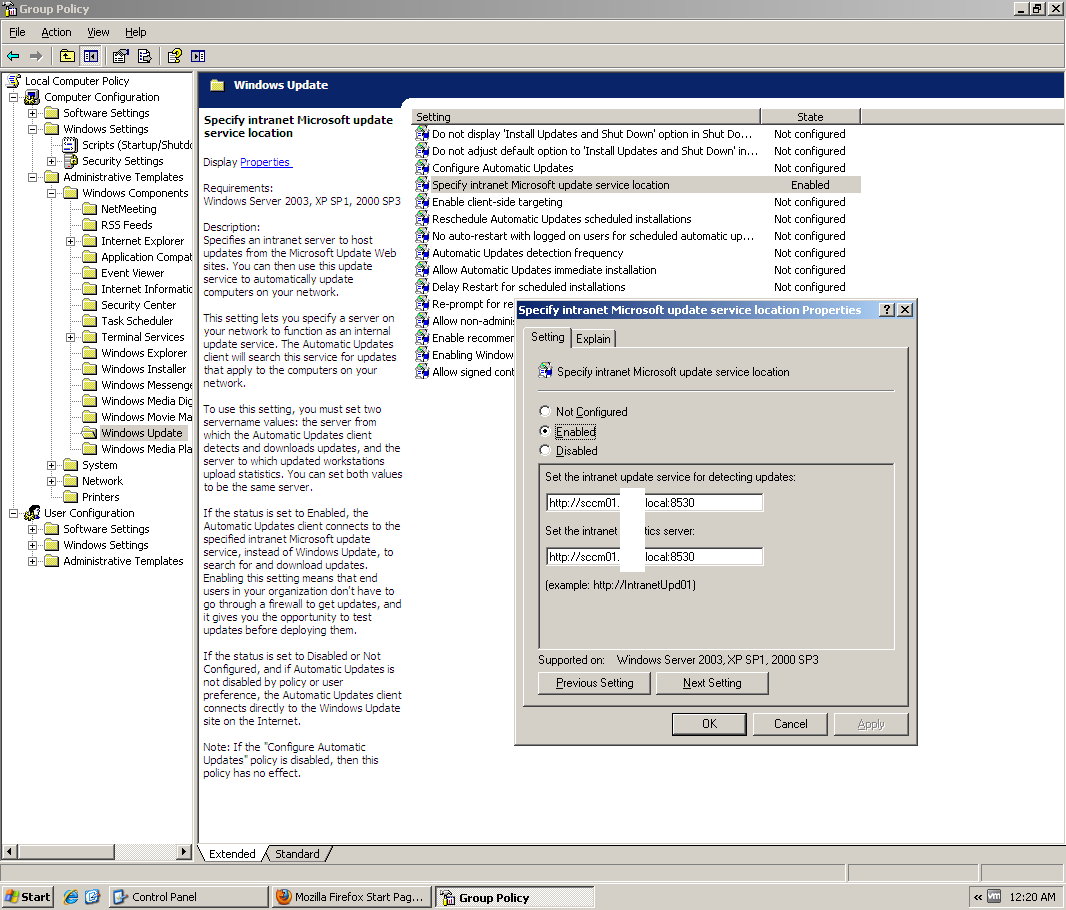Switch to the Explain tab

pos(593,338)
